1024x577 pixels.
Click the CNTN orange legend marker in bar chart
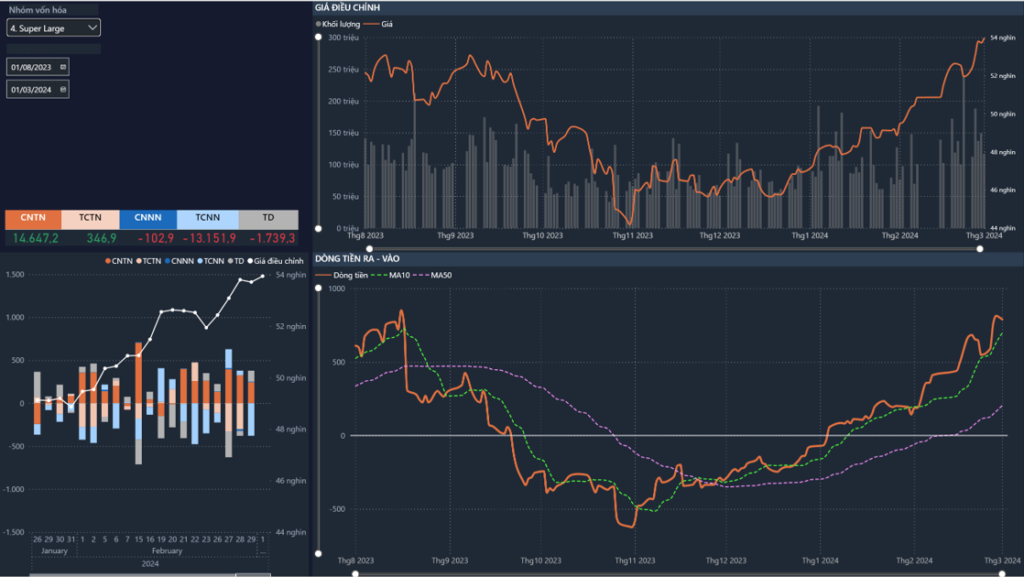[x=109, y=260]
